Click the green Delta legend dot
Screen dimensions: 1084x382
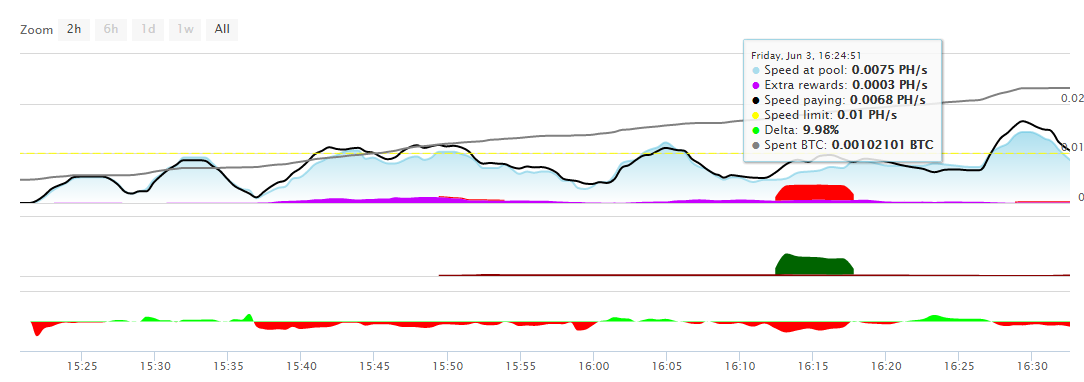pos(756,131)
